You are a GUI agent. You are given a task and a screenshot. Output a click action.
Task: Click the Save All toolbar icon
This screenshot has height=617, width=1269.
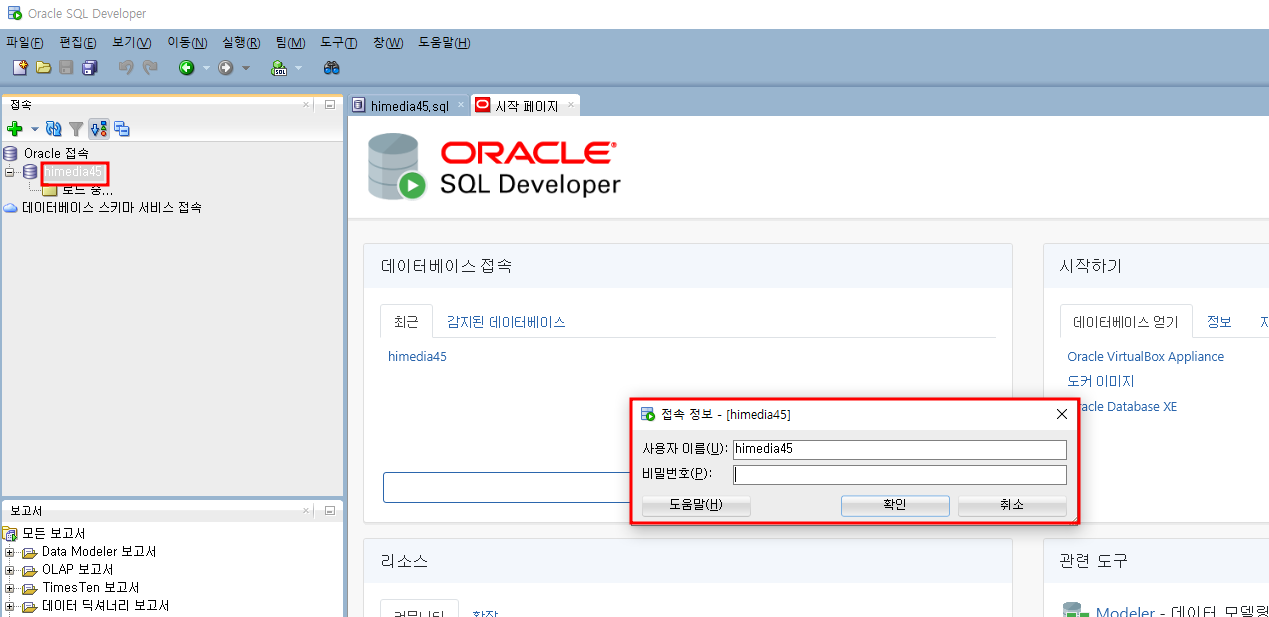(90, 68)
